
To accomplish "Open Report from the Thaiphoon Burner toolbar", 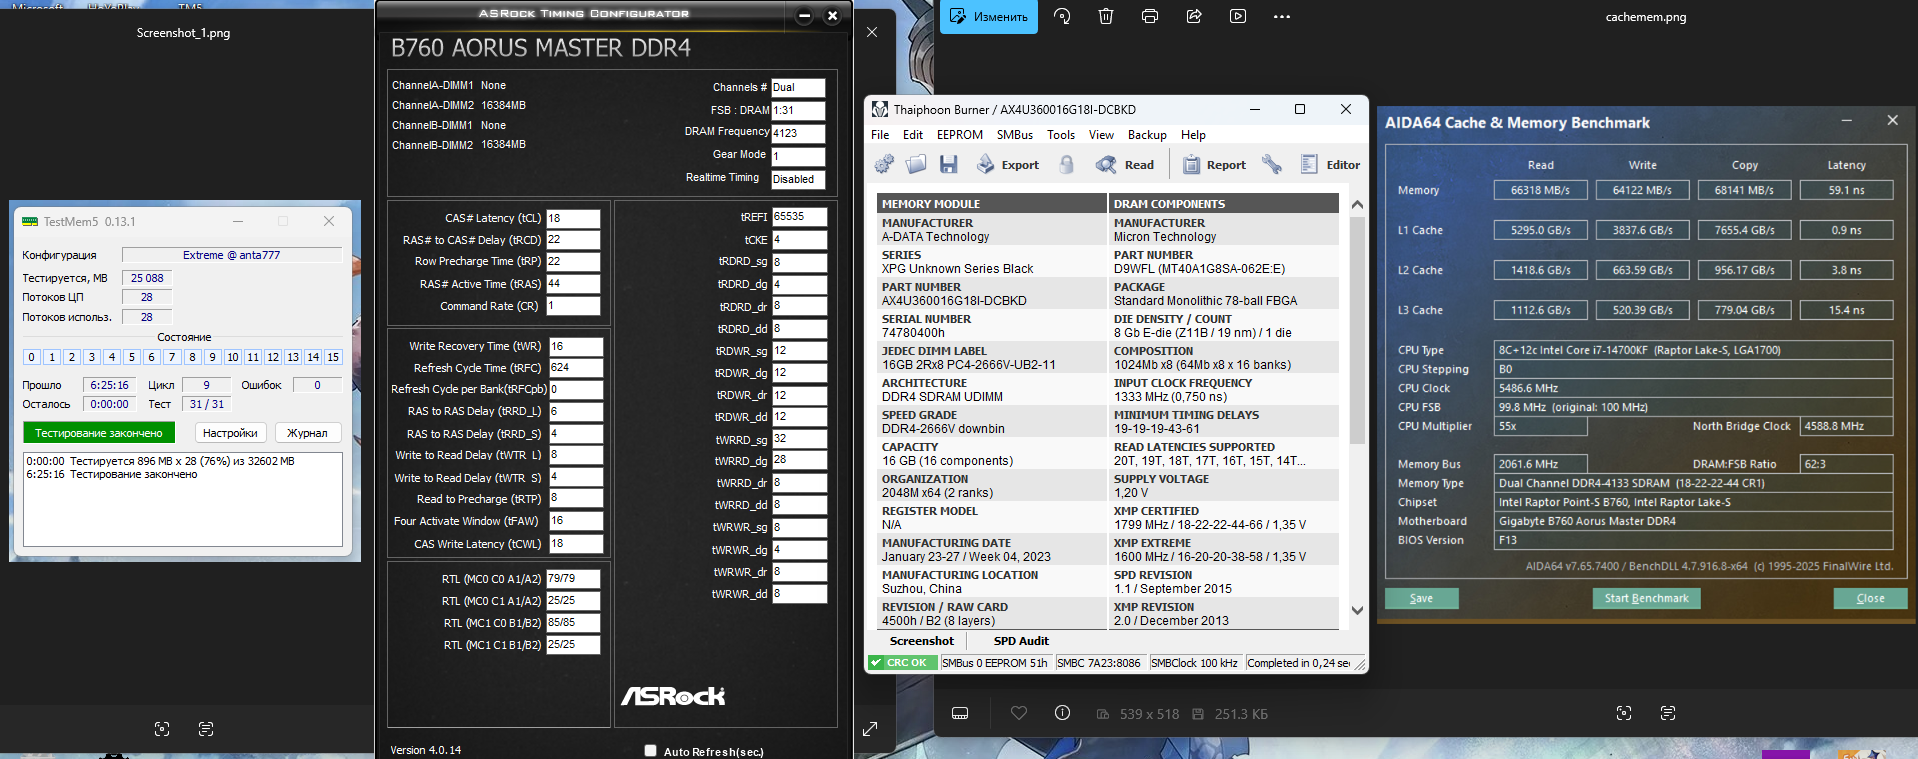I will [x=1215, y=164].
